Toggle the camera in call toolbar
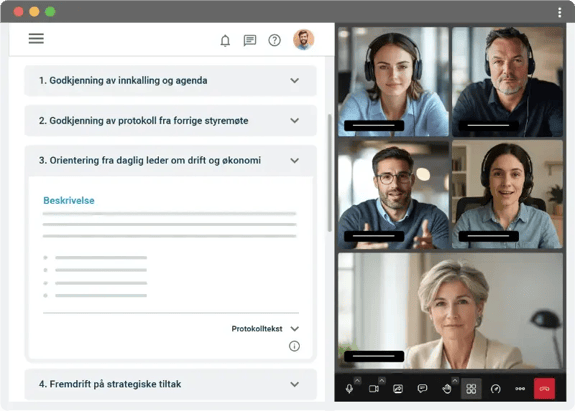 374,389
